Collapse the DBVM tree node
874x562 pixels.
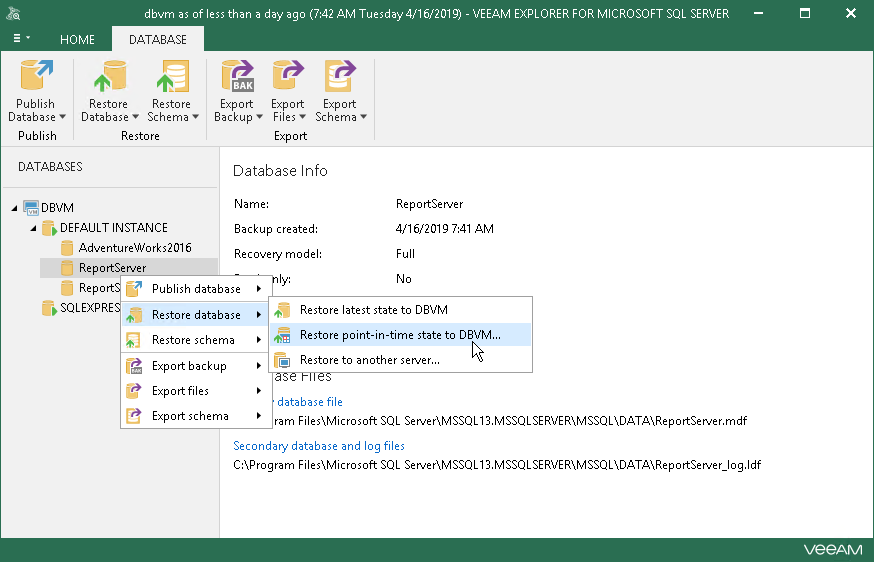pyautogui.click(x=14, y=208)
